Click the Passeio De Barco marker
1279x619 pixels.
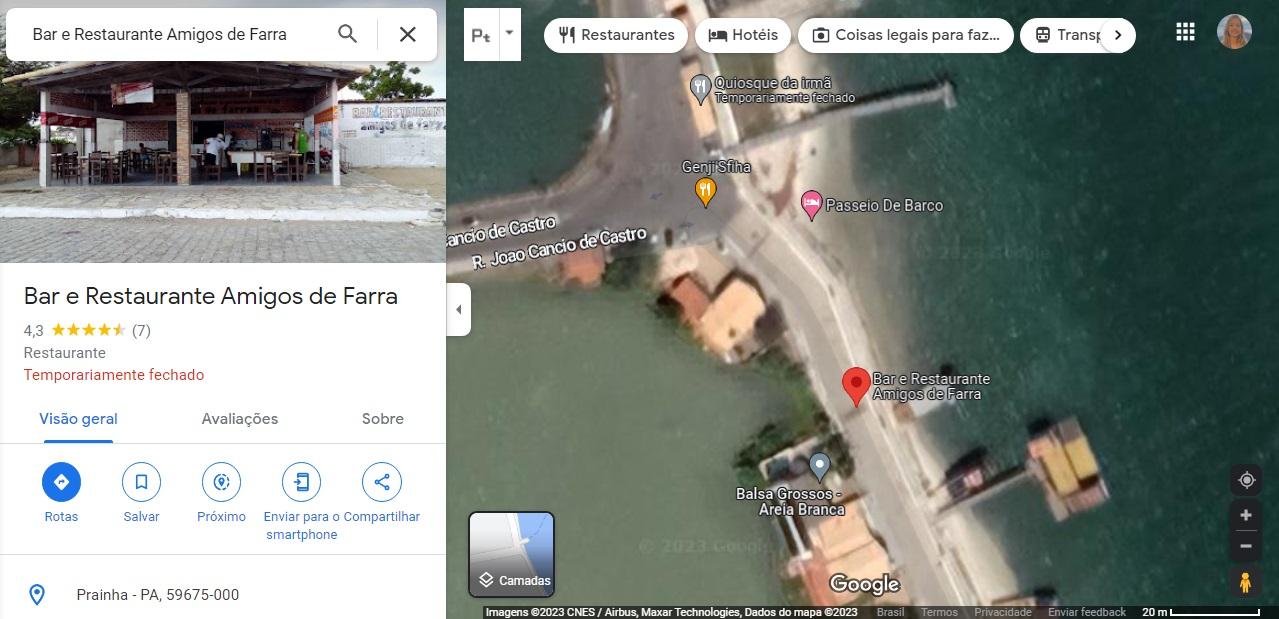point(812,205)
